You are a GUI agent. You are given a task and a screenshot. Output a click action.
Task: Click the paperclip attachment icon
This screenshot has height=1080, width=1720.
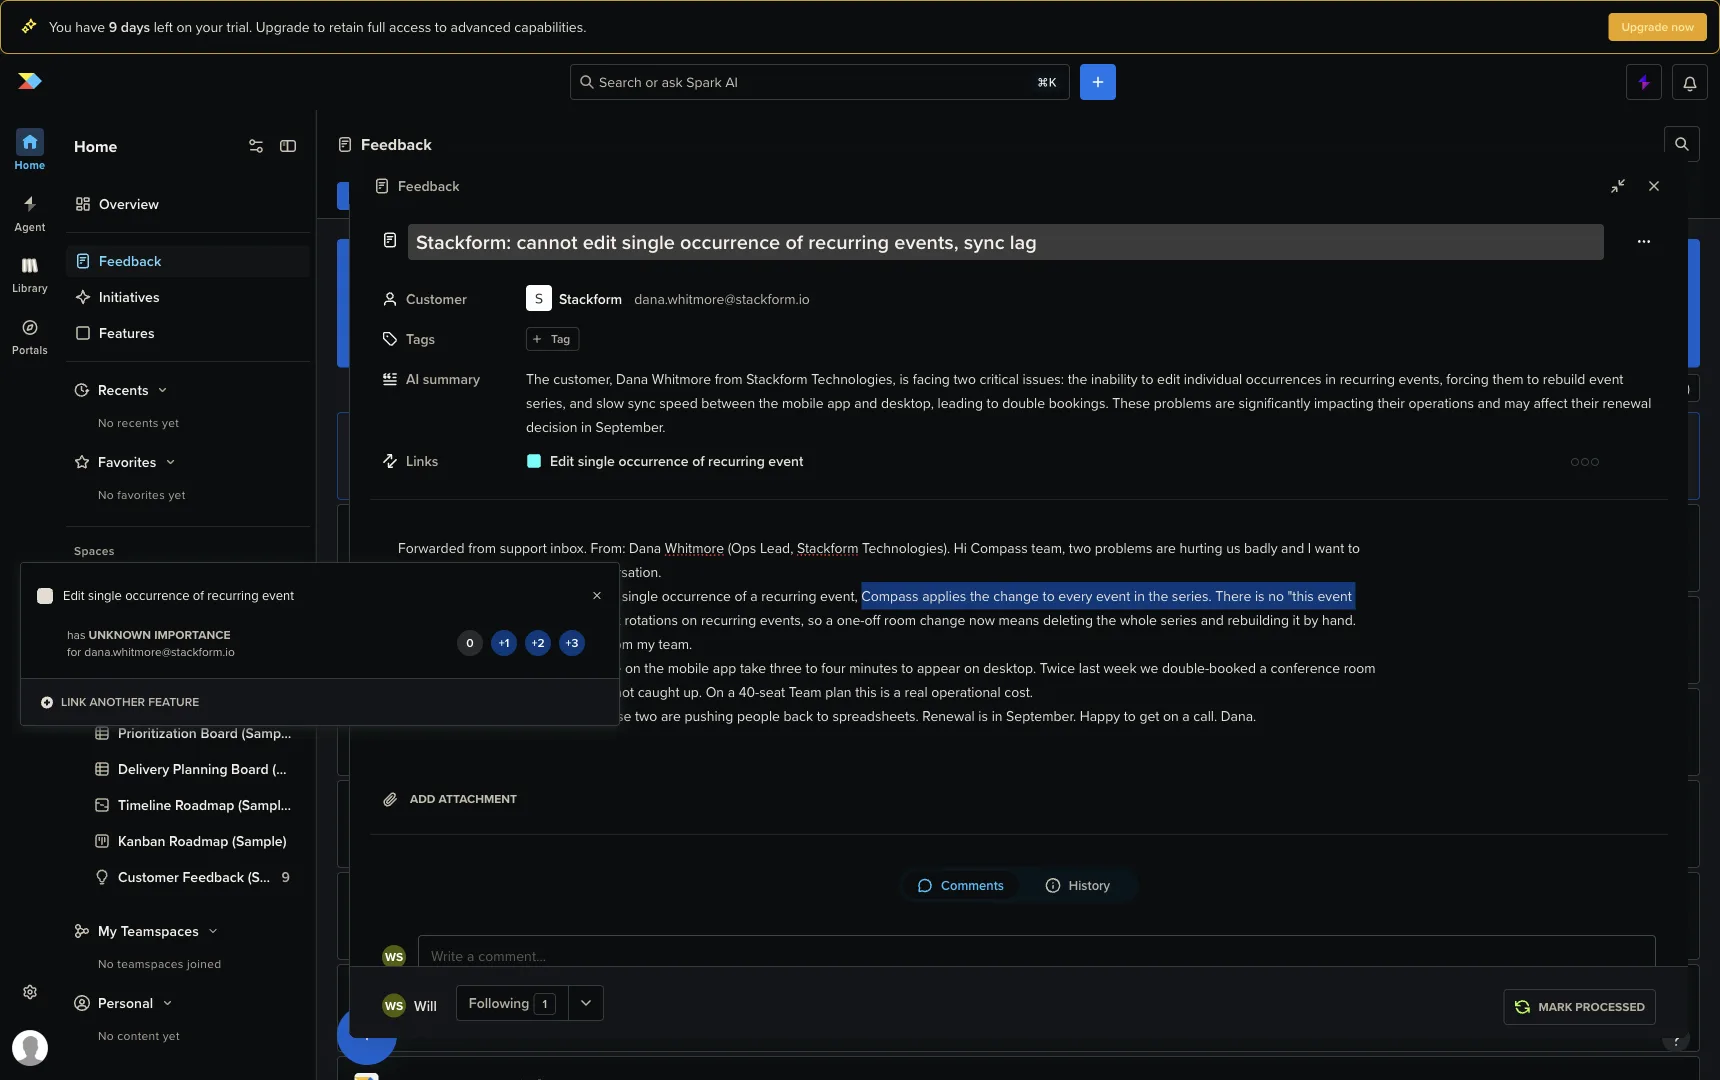390,799
